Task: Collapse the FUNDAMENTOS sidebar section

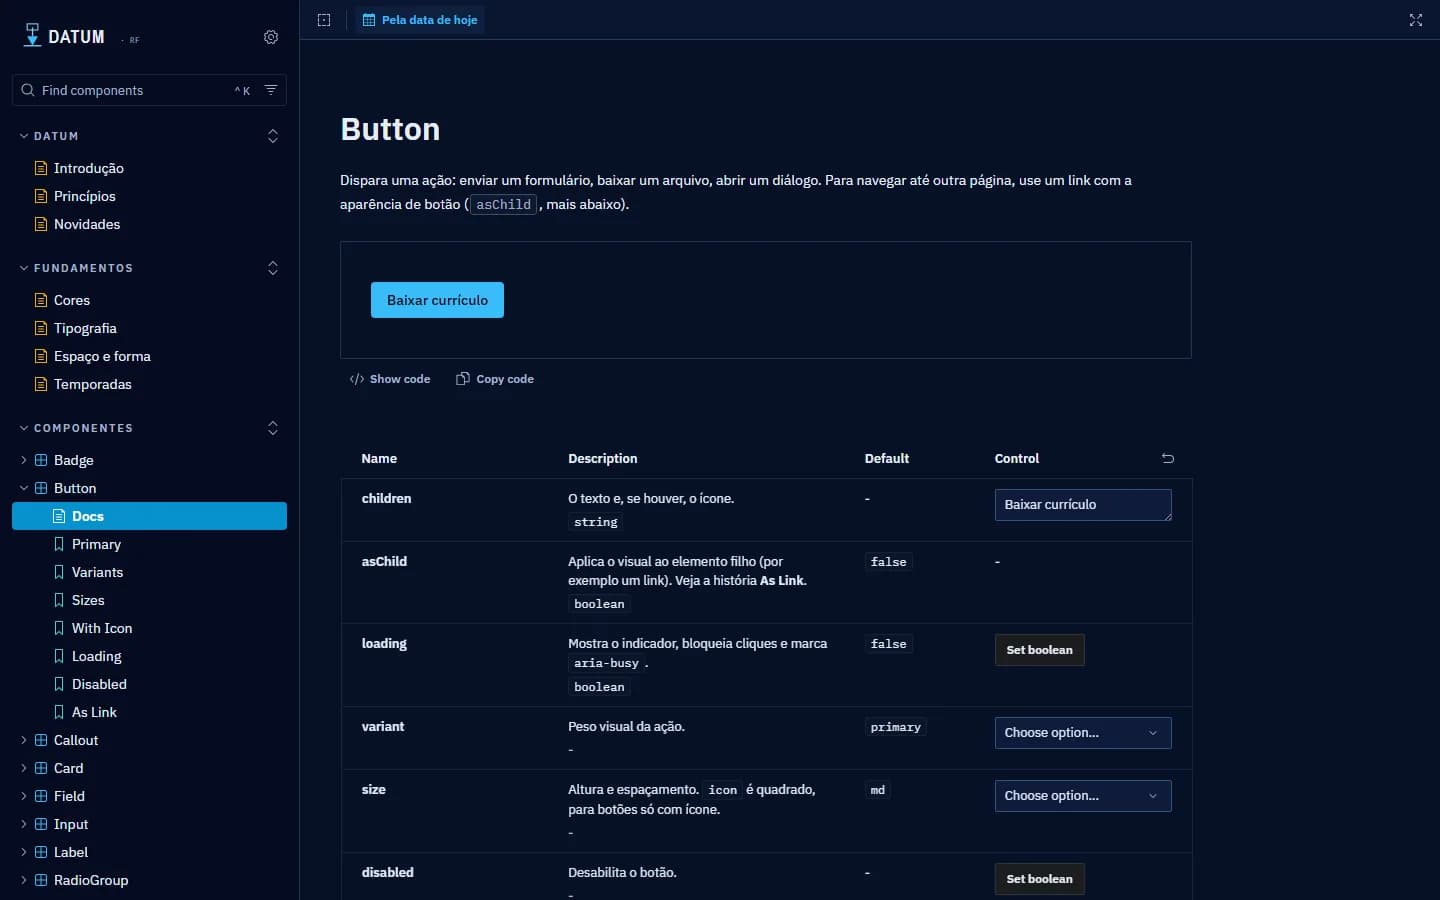Action: tap(76, 268)
